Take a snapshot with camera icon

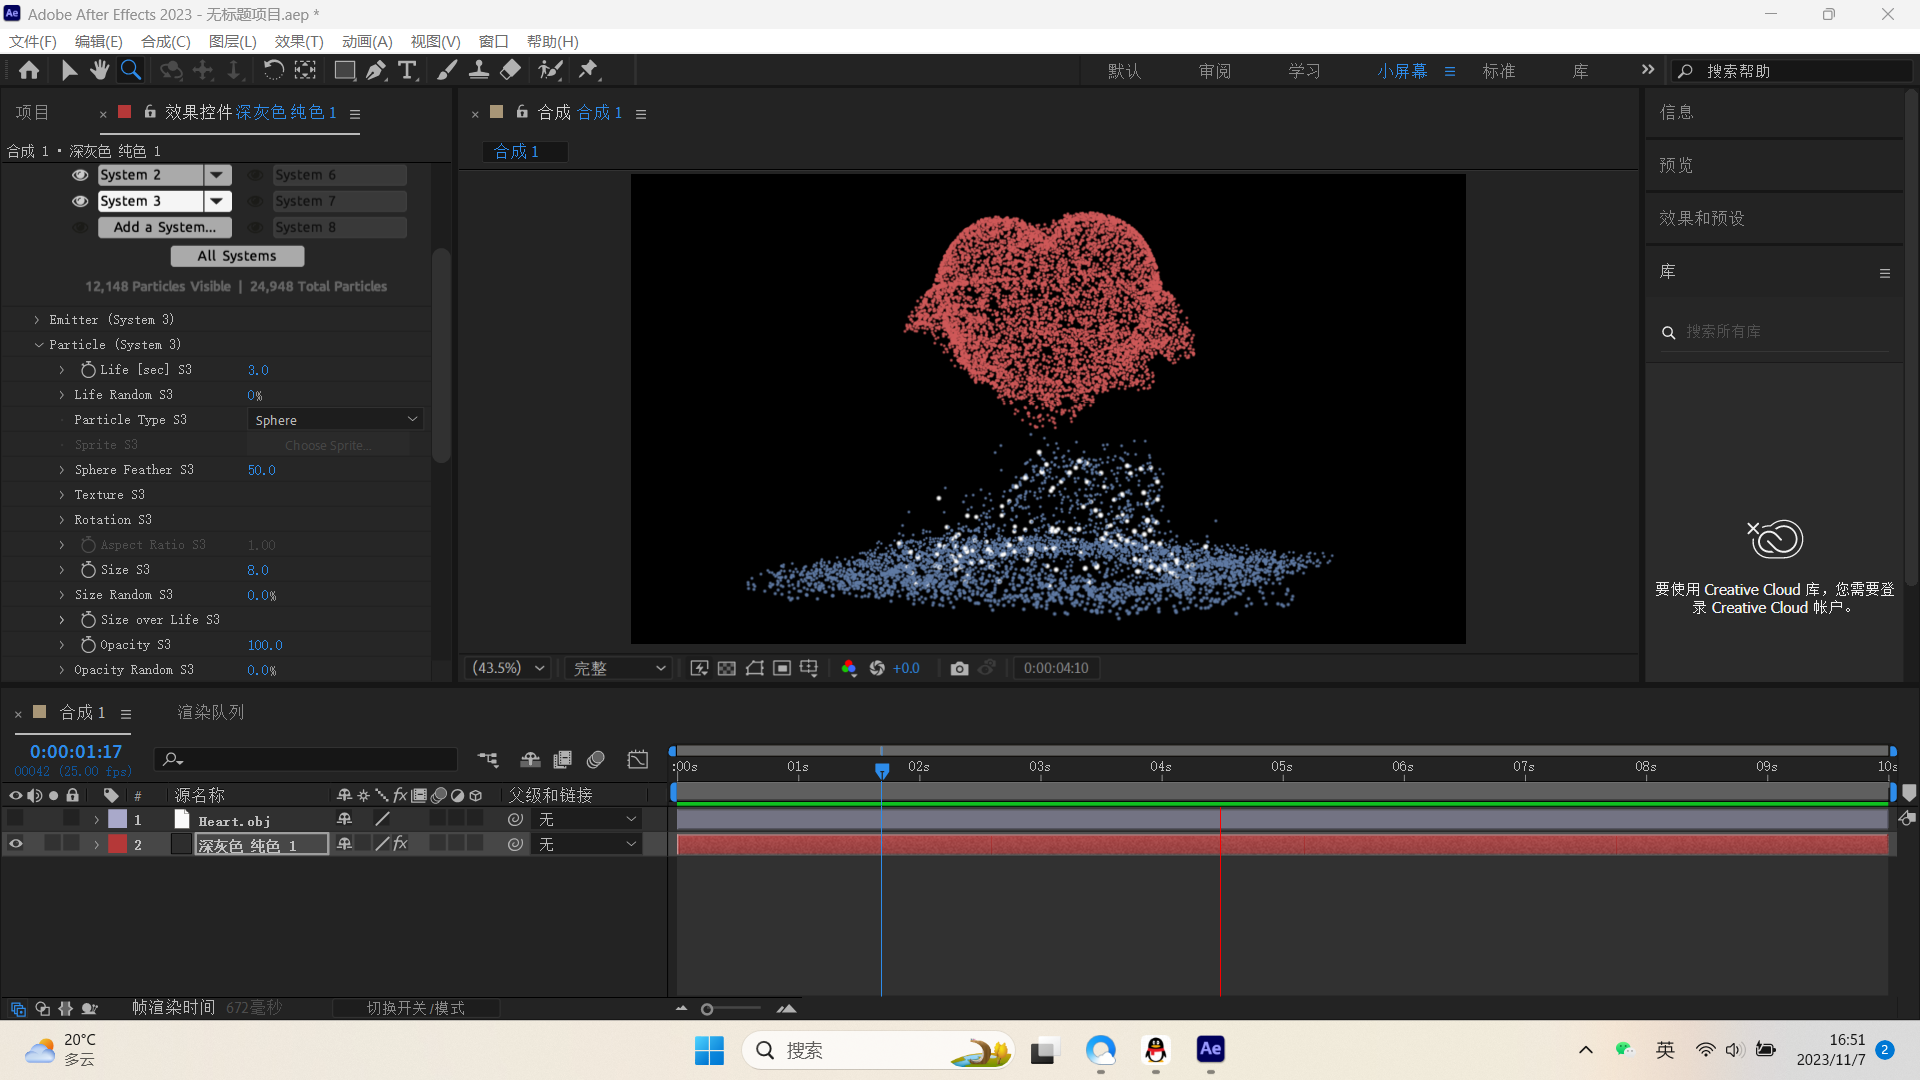pyautogui.click(x=959, y=668)
